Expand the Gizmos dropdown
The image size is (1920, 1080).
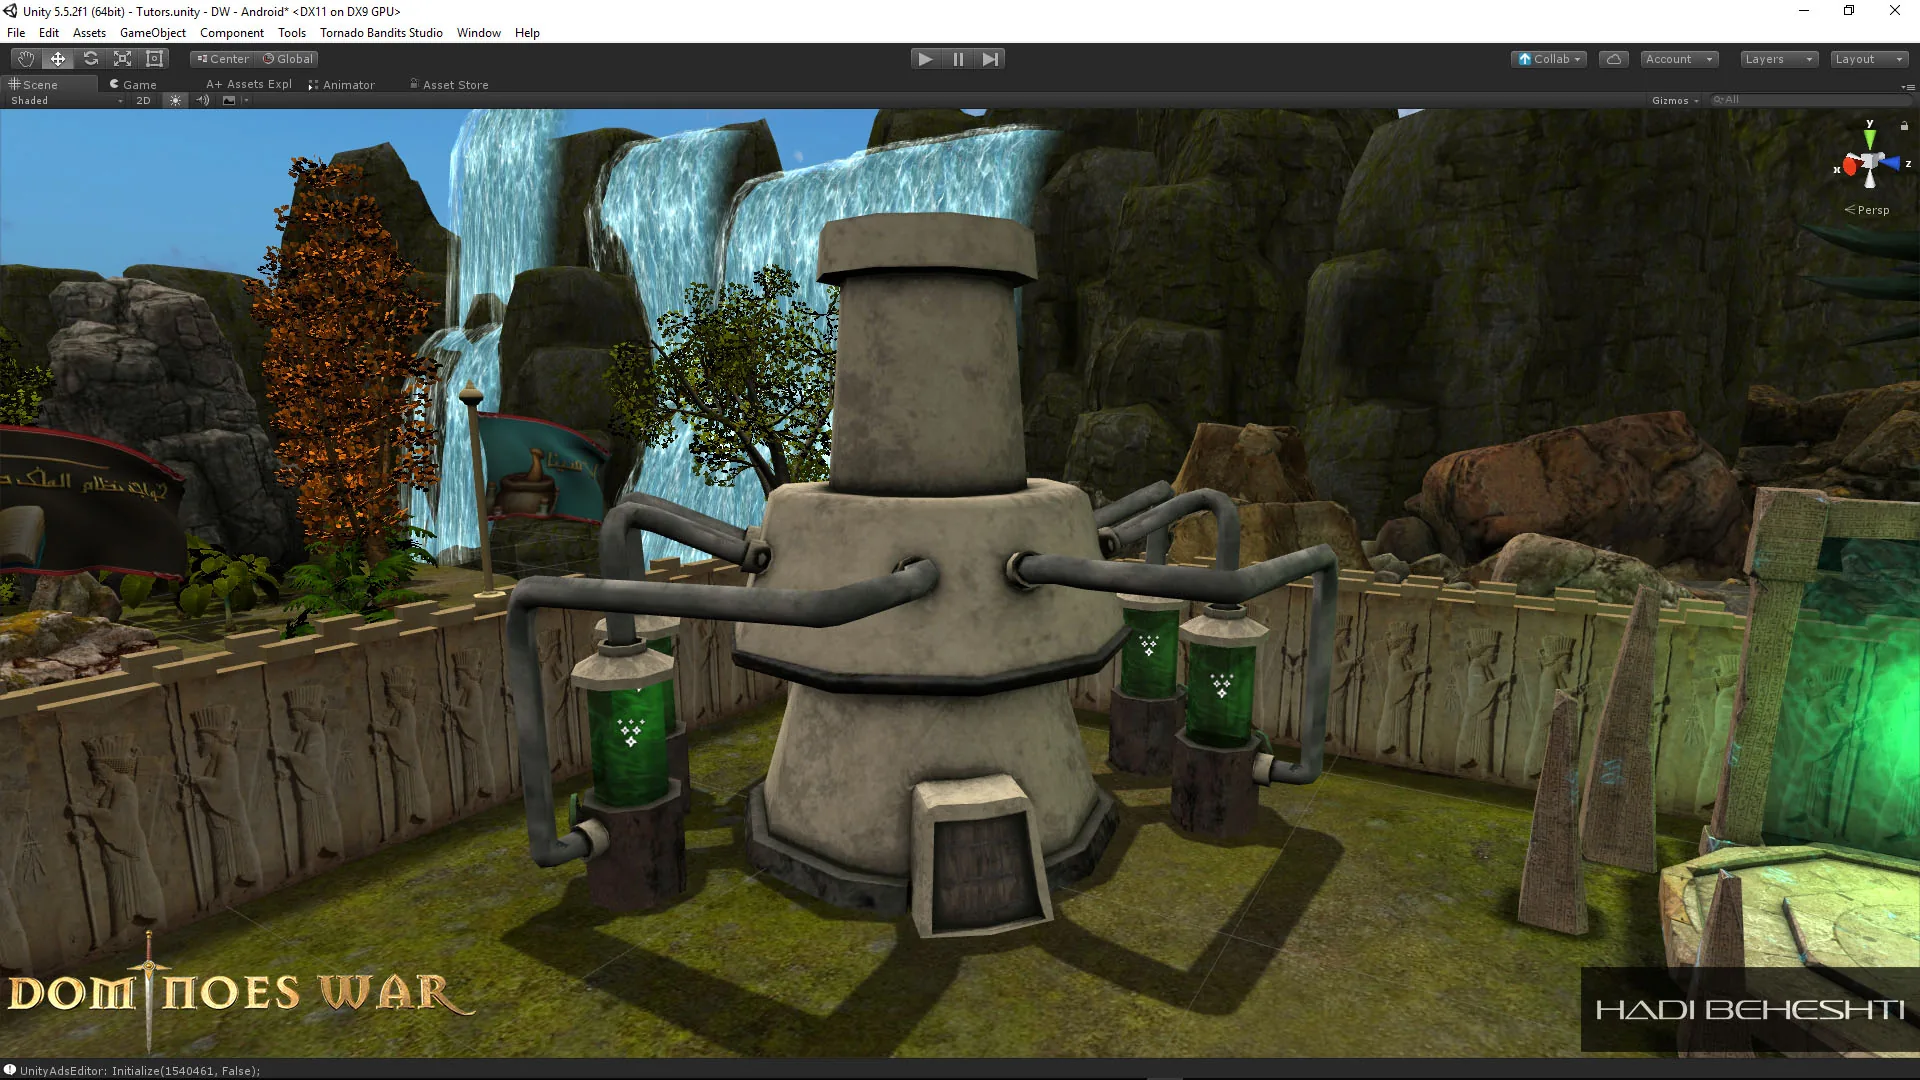pos(1675,100)
